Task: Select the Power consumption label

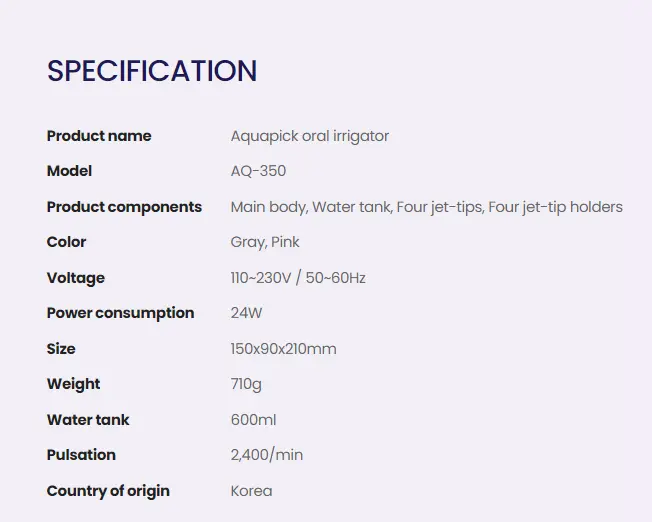Action: [x=121, y=313]
